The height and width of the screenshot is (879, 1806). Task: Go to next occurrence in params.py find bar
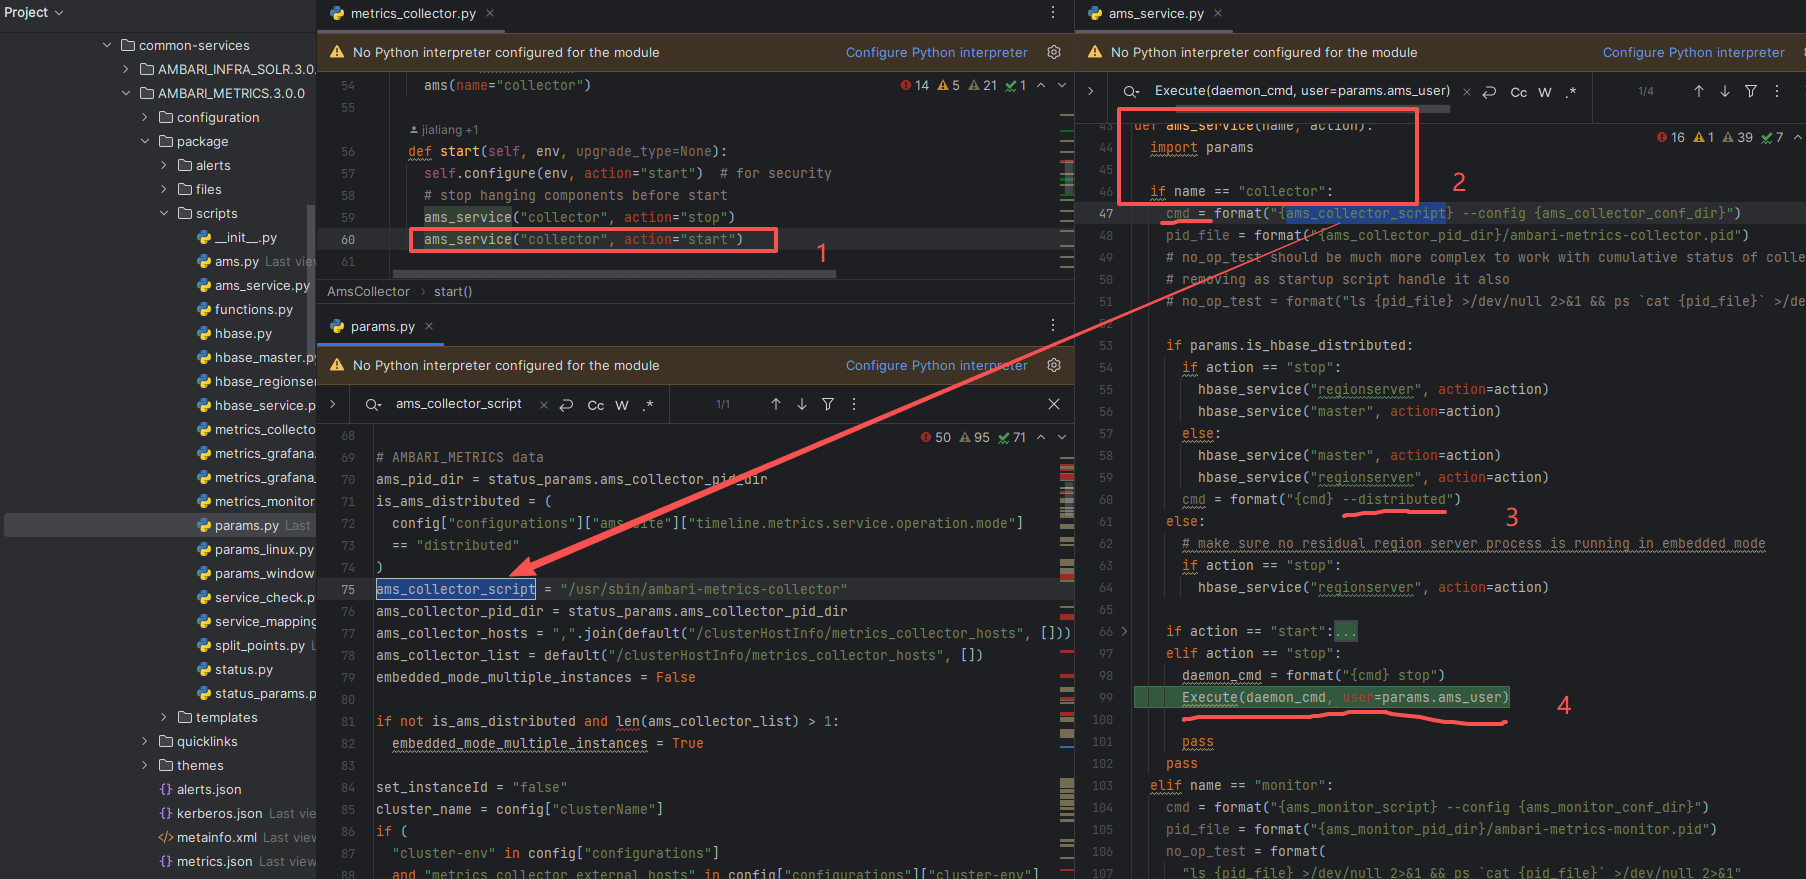point(802,404)
